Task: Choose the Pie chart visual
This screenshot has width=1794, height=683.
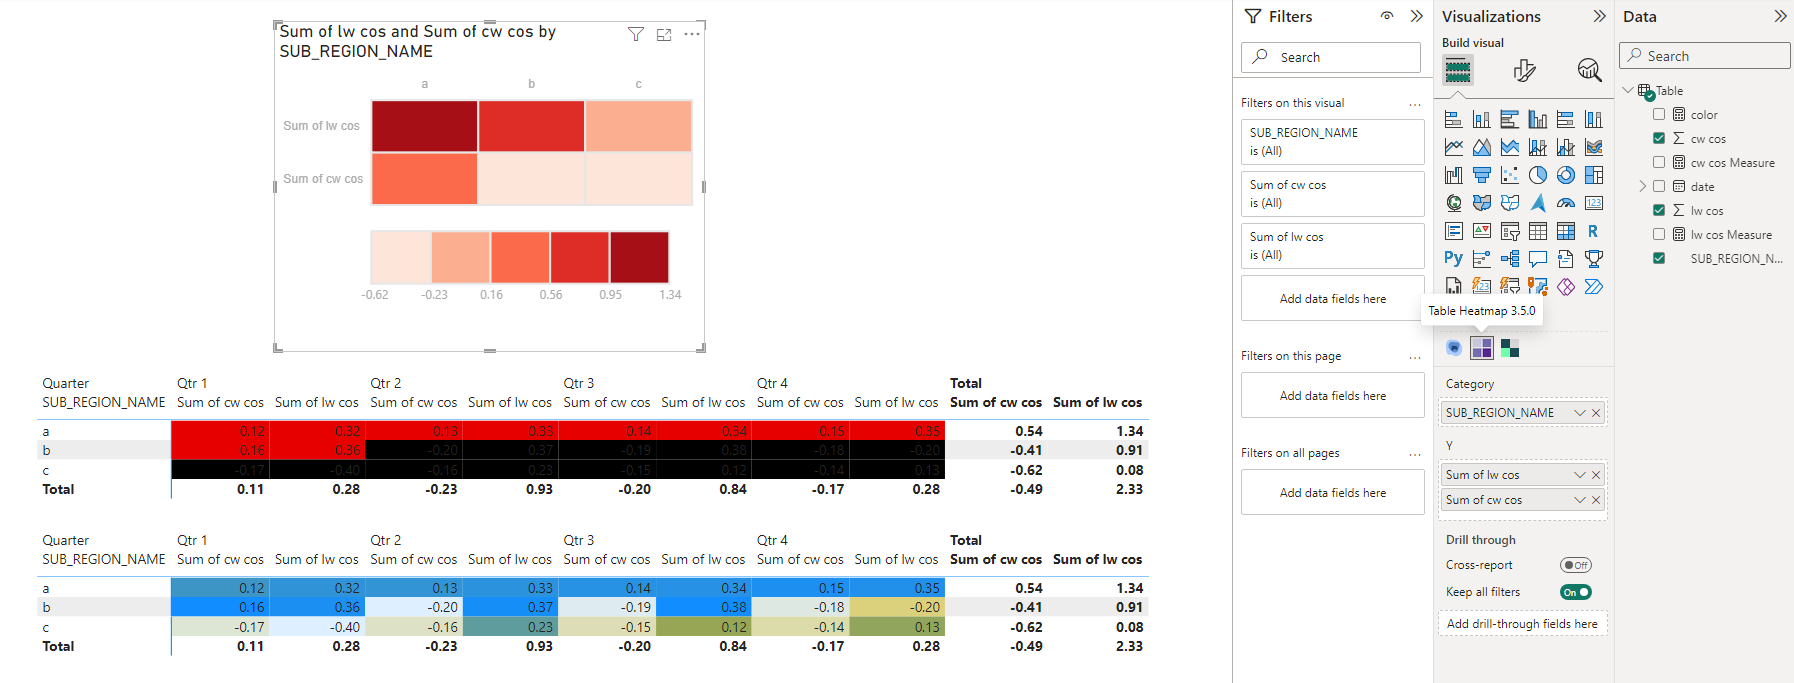Action: pos(1538,176)
